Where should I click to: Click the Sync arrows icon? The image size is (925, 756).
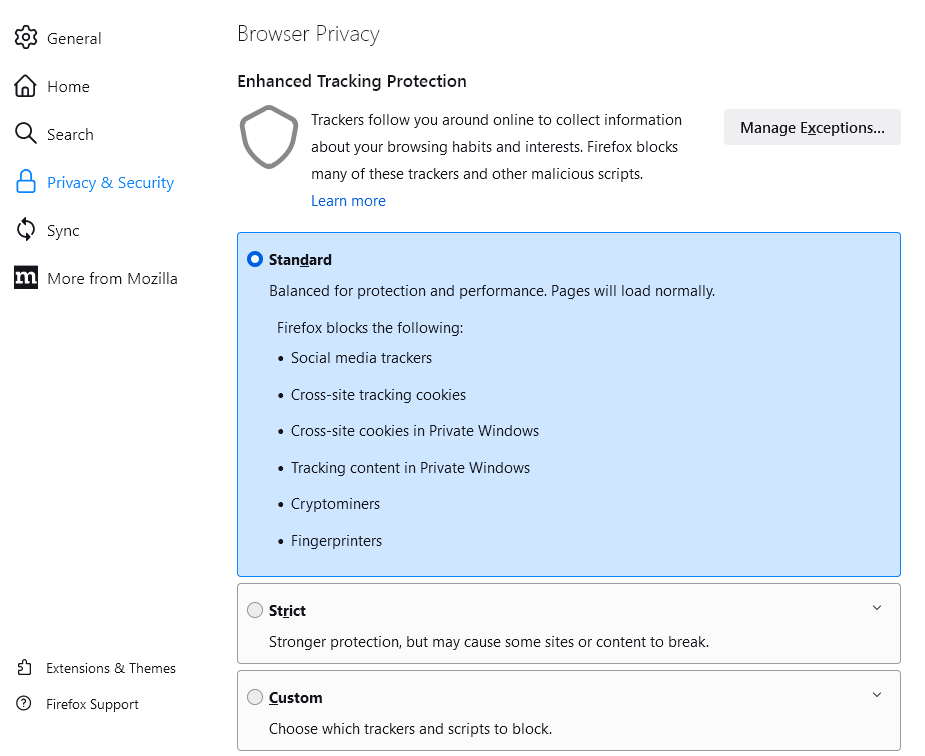click(26, 230)
